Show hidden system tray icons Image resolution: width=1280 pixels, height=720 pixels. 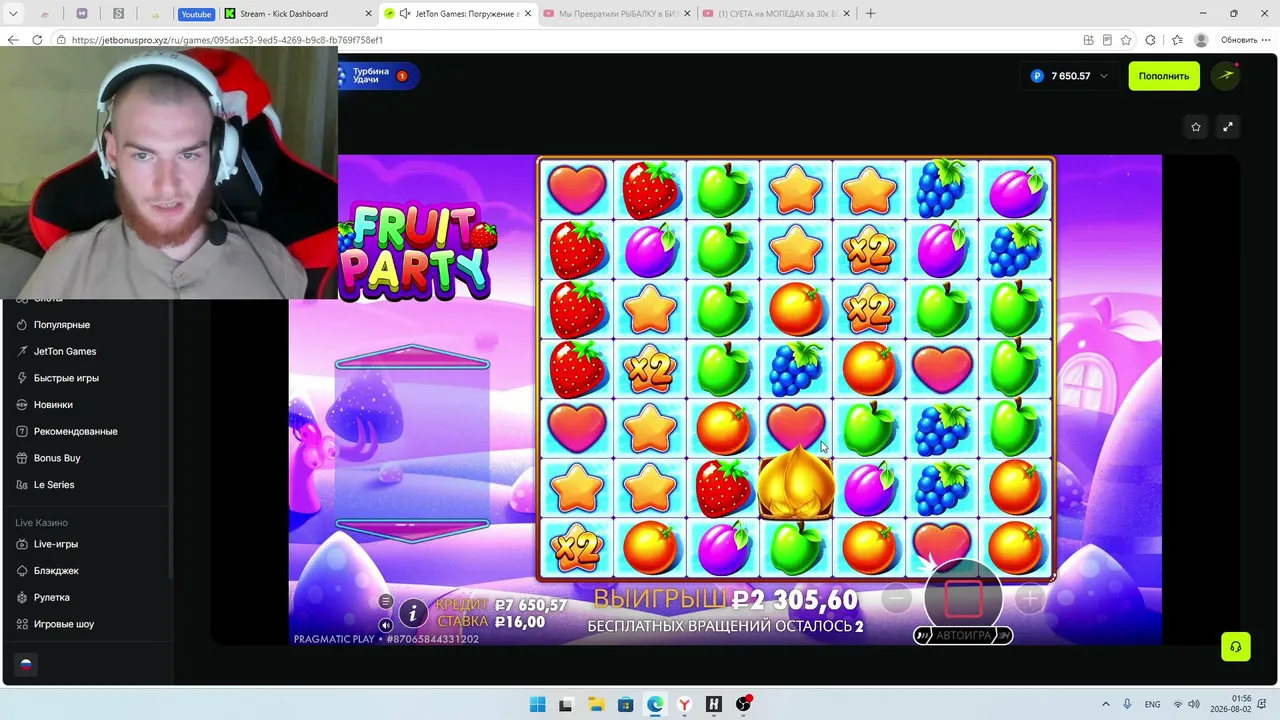click(1105, 704)
